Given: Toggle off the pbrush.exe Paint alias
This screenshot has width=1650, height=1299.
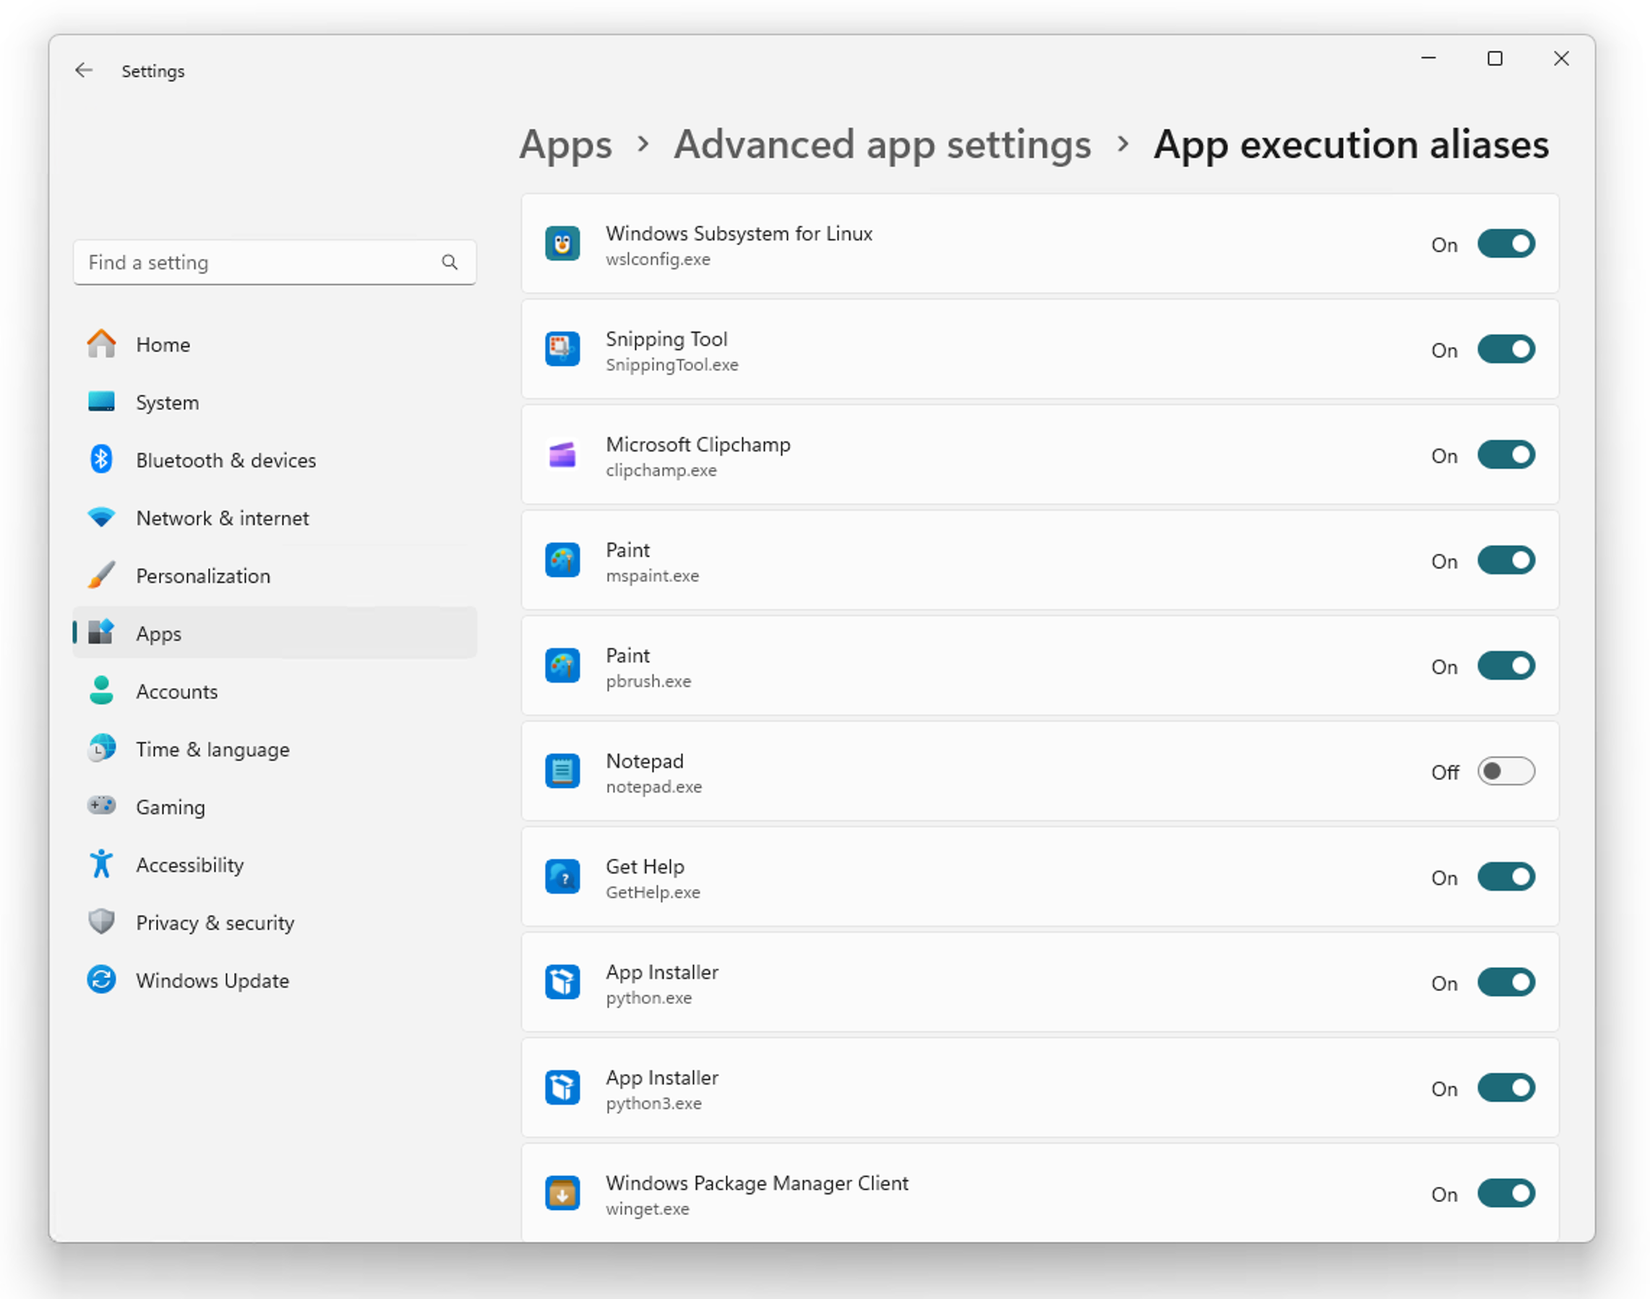Looking at the screenshot, I should (x=1506, y=665).
